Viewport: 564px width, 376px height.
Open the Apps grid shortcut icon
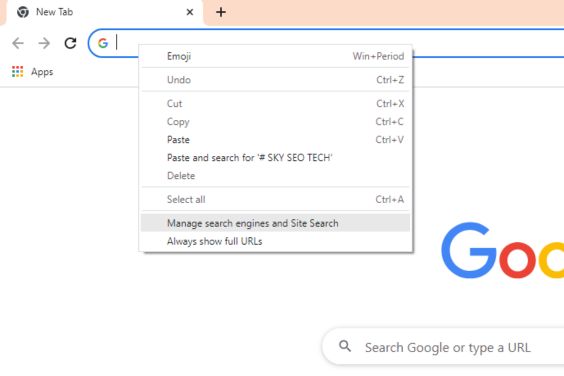(x=17, y=72)
